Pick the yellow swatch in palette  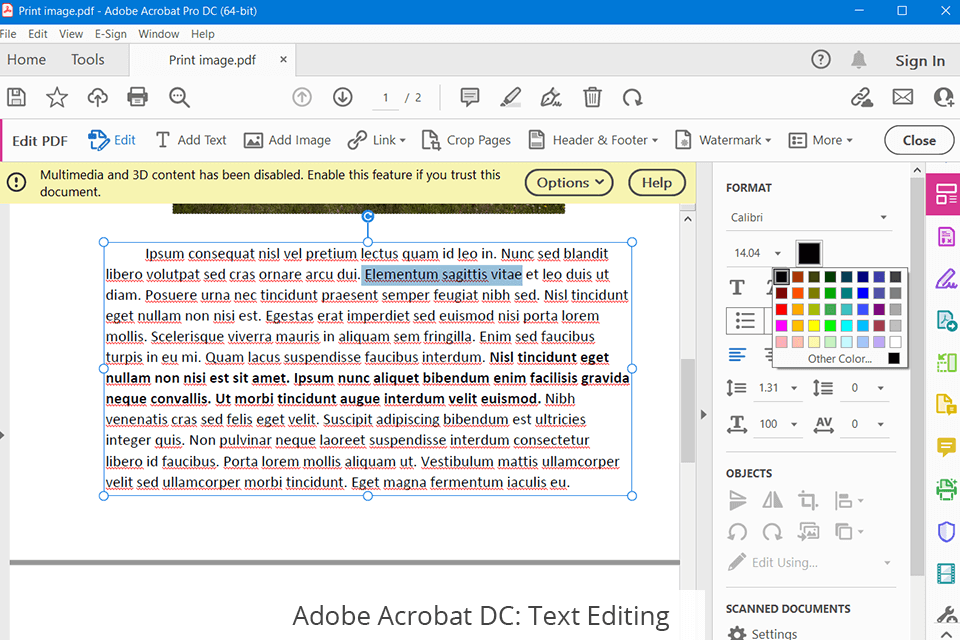point(814,325)
